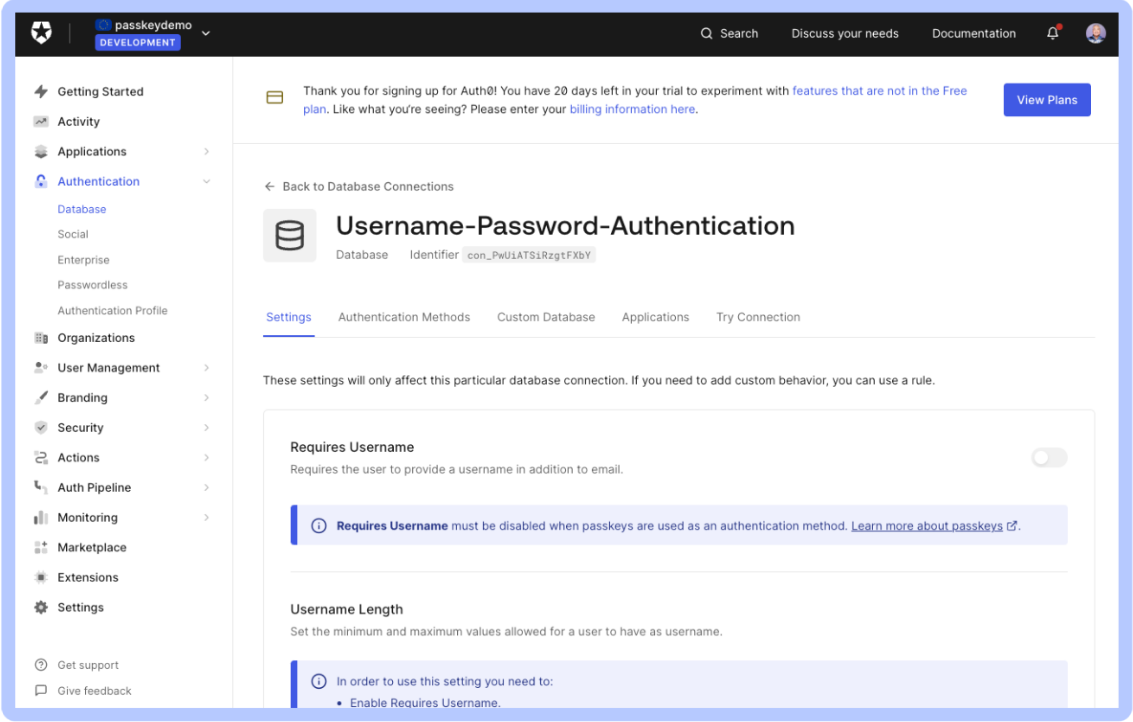The width and height of the screenshot is (1133, 722).
Task: Open the user profile avatar
Action: click(1095, 33)
